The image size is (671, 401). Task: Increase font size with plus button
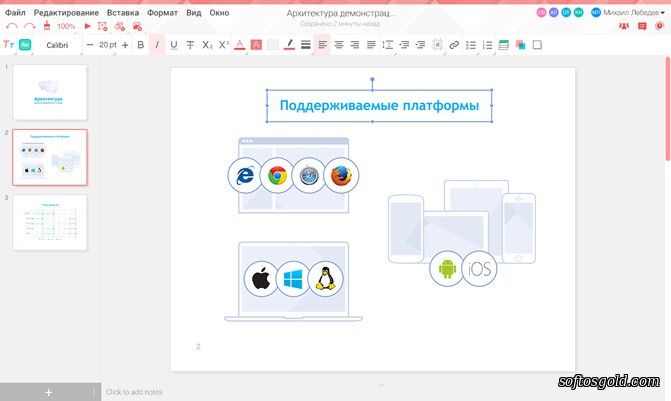coord(125,45)
